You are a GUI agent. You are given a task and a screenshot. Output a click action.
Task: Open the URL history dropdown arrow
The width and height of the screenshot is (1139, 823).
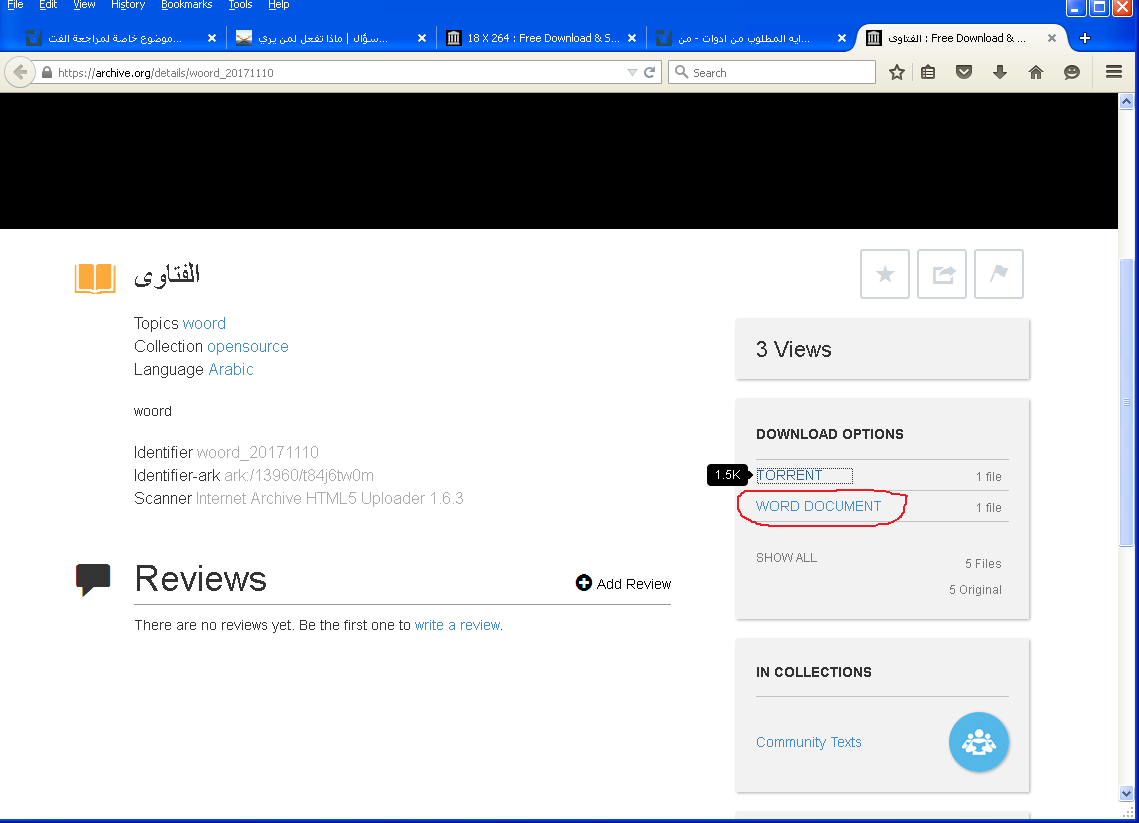(x=632, y=73)
